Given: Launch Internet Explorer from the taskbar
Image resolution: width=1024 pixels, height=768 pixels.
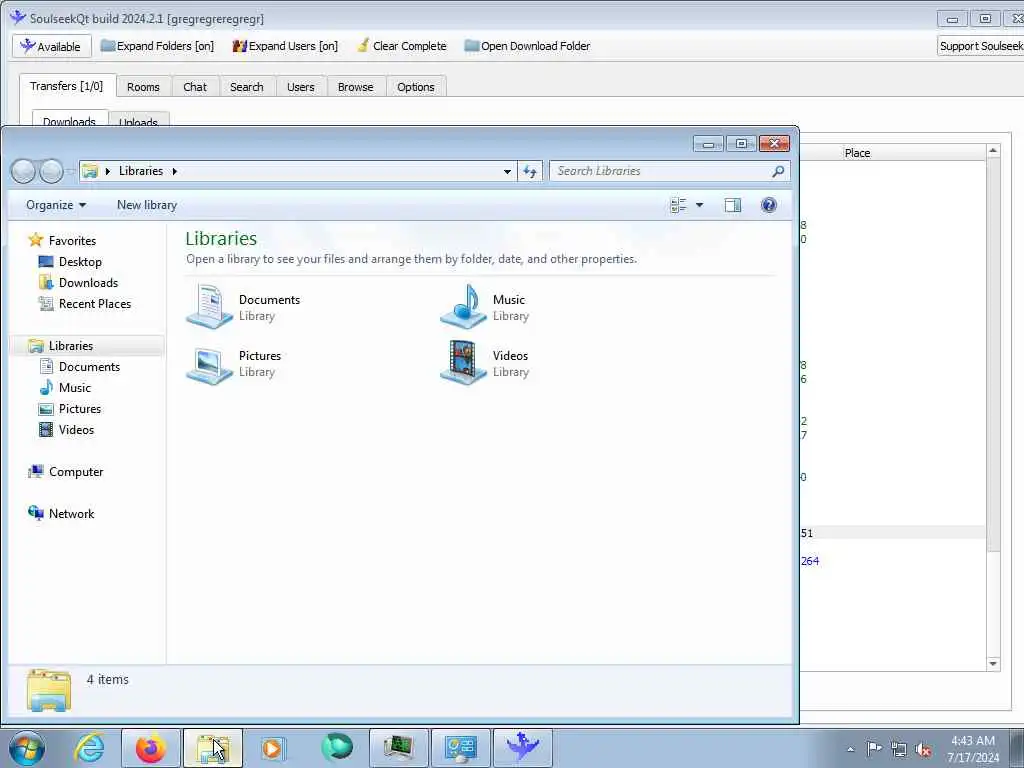Looking at the screenshot, I should [x=89, y=748].
